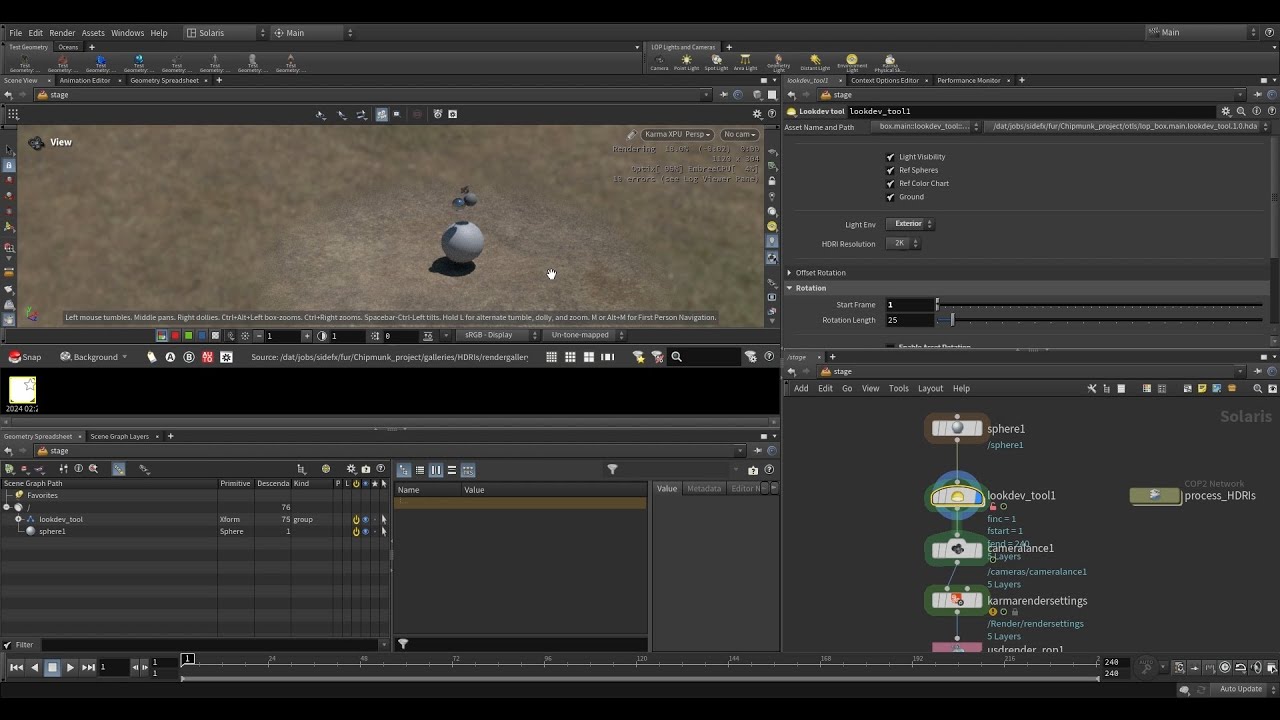Click the Start Frame slider handle
This screenshot has width=1280, height=720.
[937, 304]
